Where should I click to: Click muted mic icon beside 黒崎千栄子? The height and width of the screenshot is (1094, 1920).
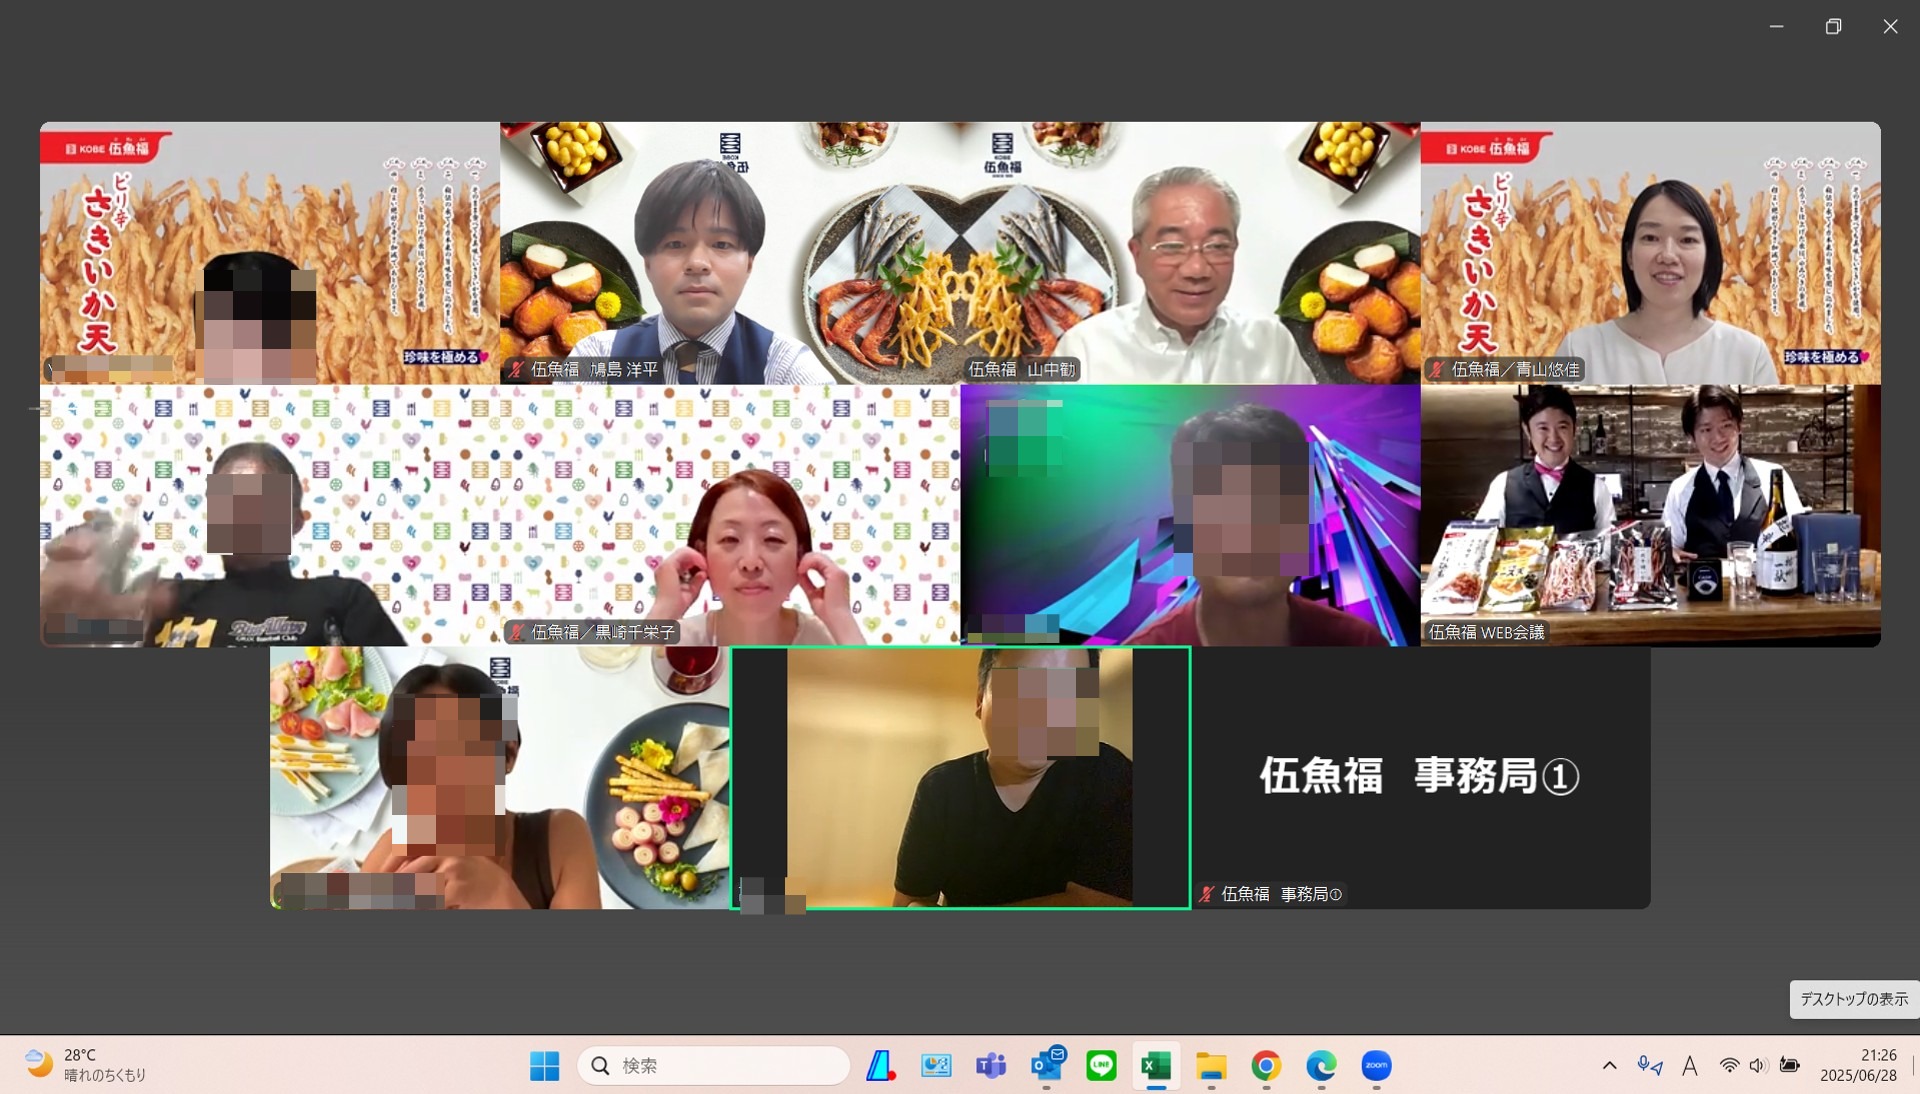coord(516,633)
